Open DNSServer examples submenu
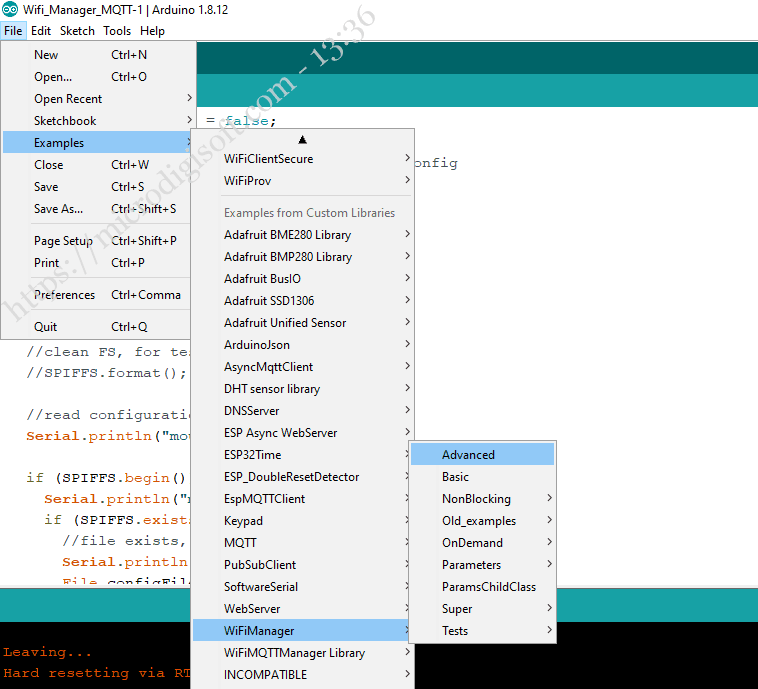Screen dimensions: 758x689 click(x=303, y=411)
